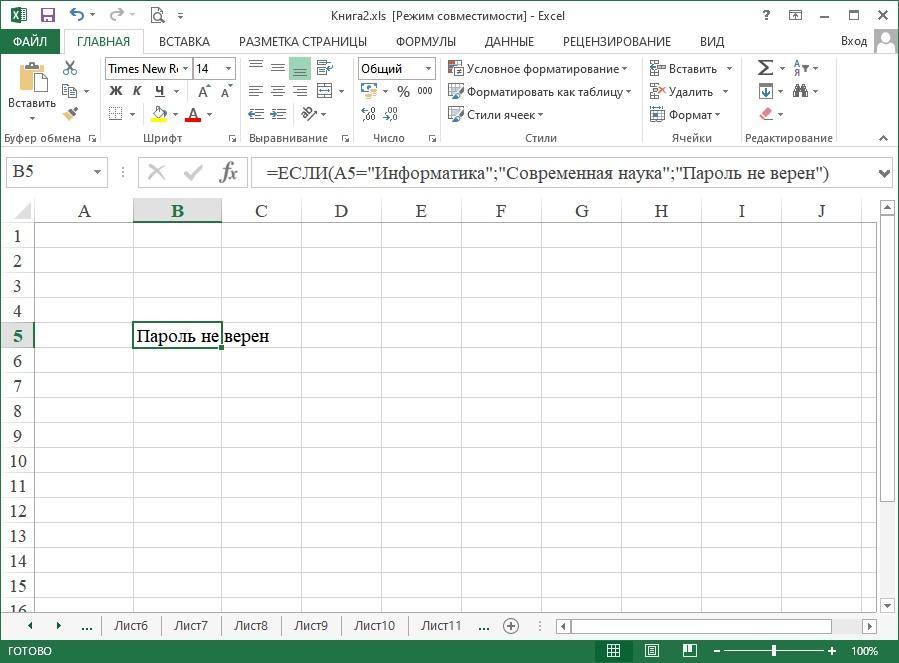Open font color dropdown arrow
The height and width of the screenshot is (663, 899).
click(209, 114)
